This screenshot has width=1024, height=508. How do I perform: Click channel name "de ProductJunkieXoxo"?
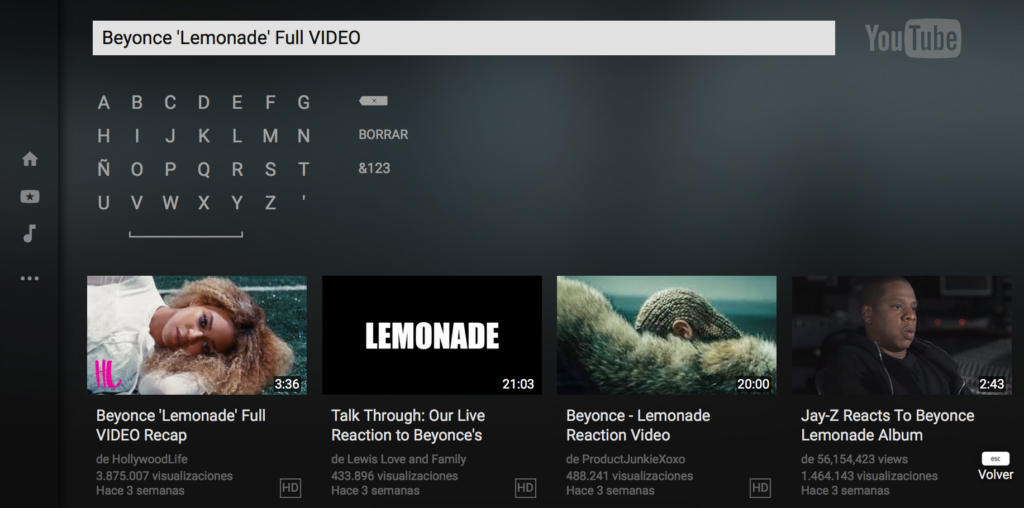coord(626,459)
